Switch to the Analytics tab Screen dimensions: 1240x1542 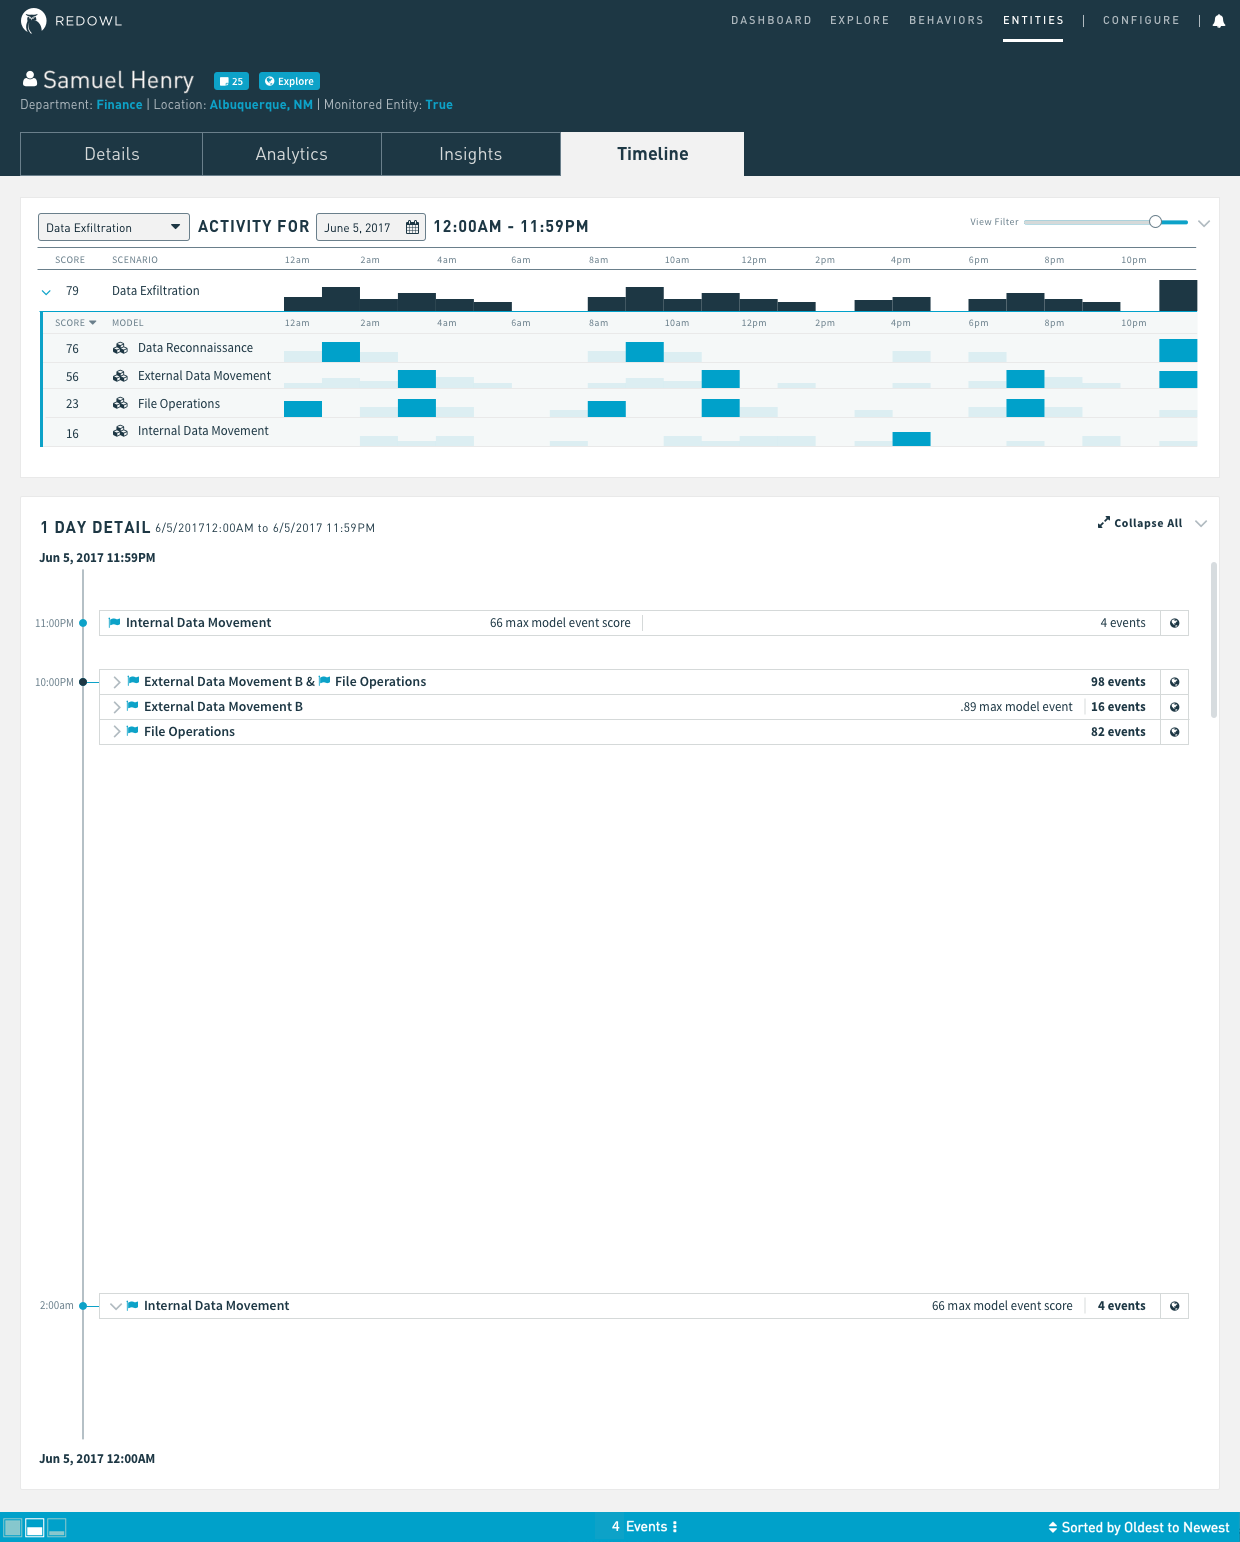tap(292, 154)
